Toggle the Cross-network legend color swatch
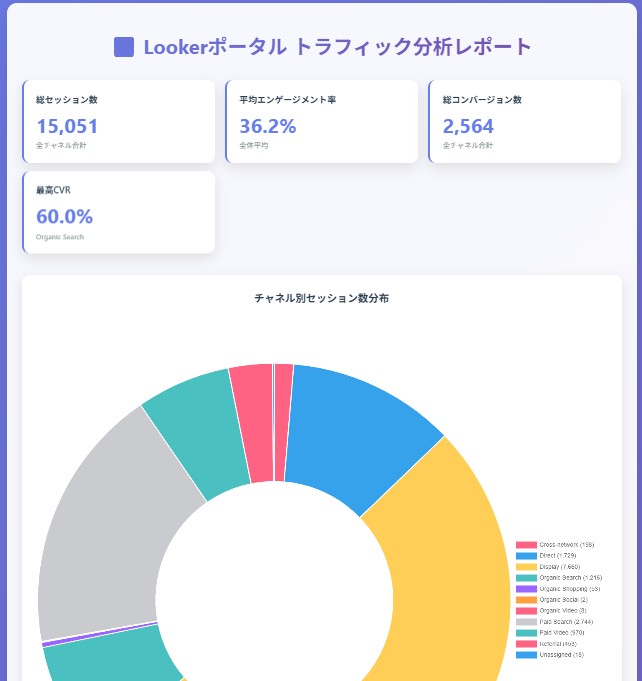642x681 pixels. click(x=526, y=545)
